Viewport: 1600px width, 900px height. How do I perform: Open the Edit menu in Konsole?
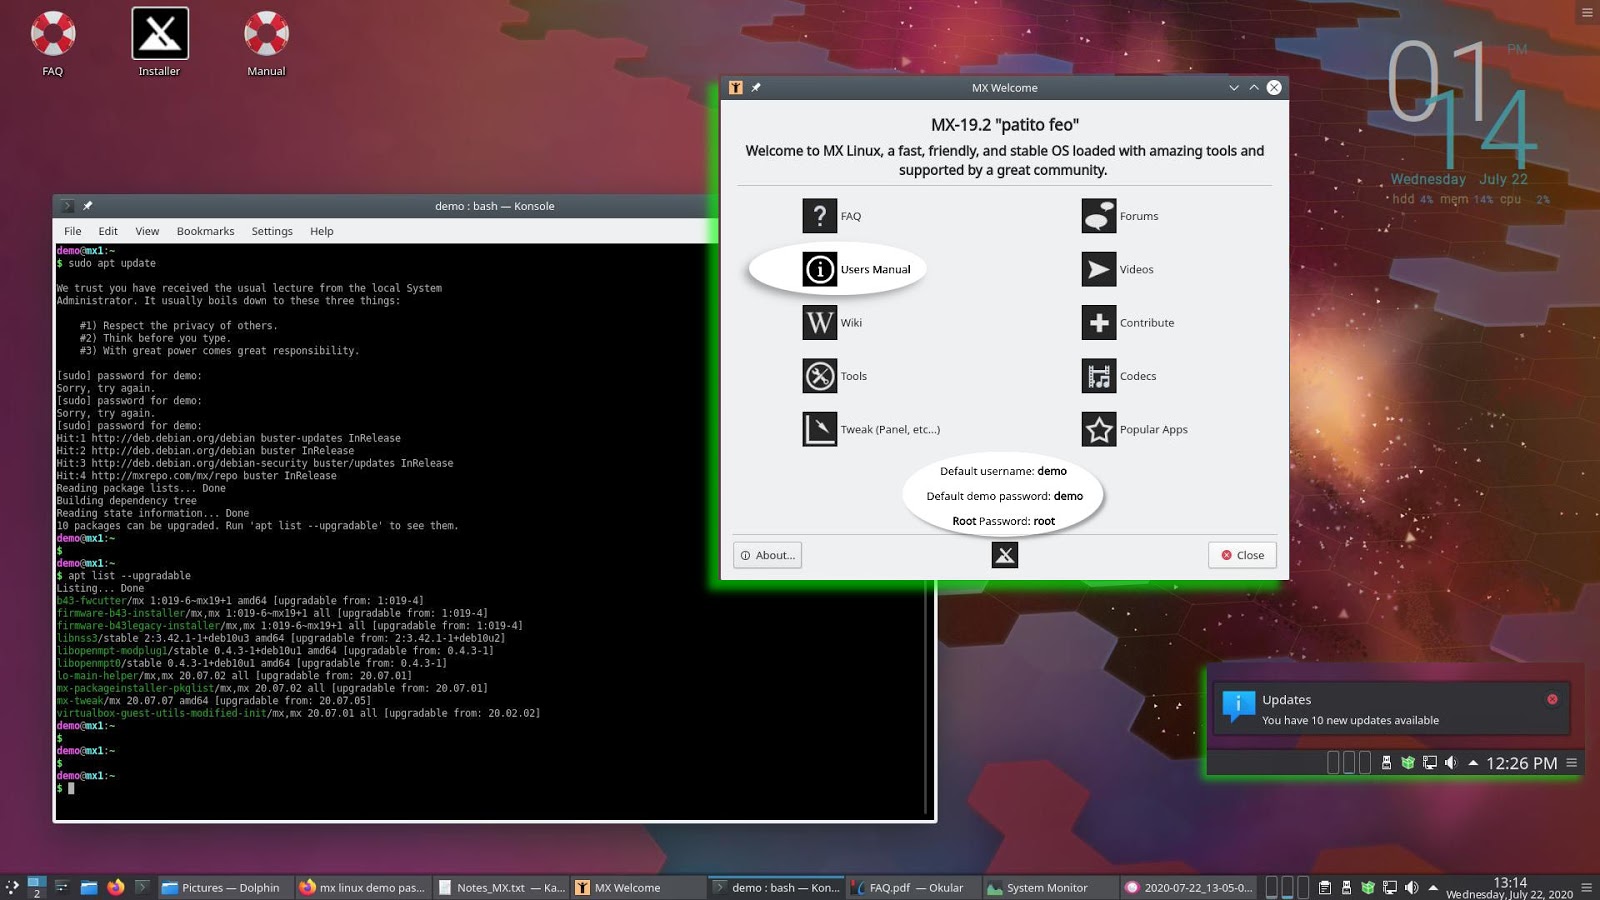pos(108,231)
